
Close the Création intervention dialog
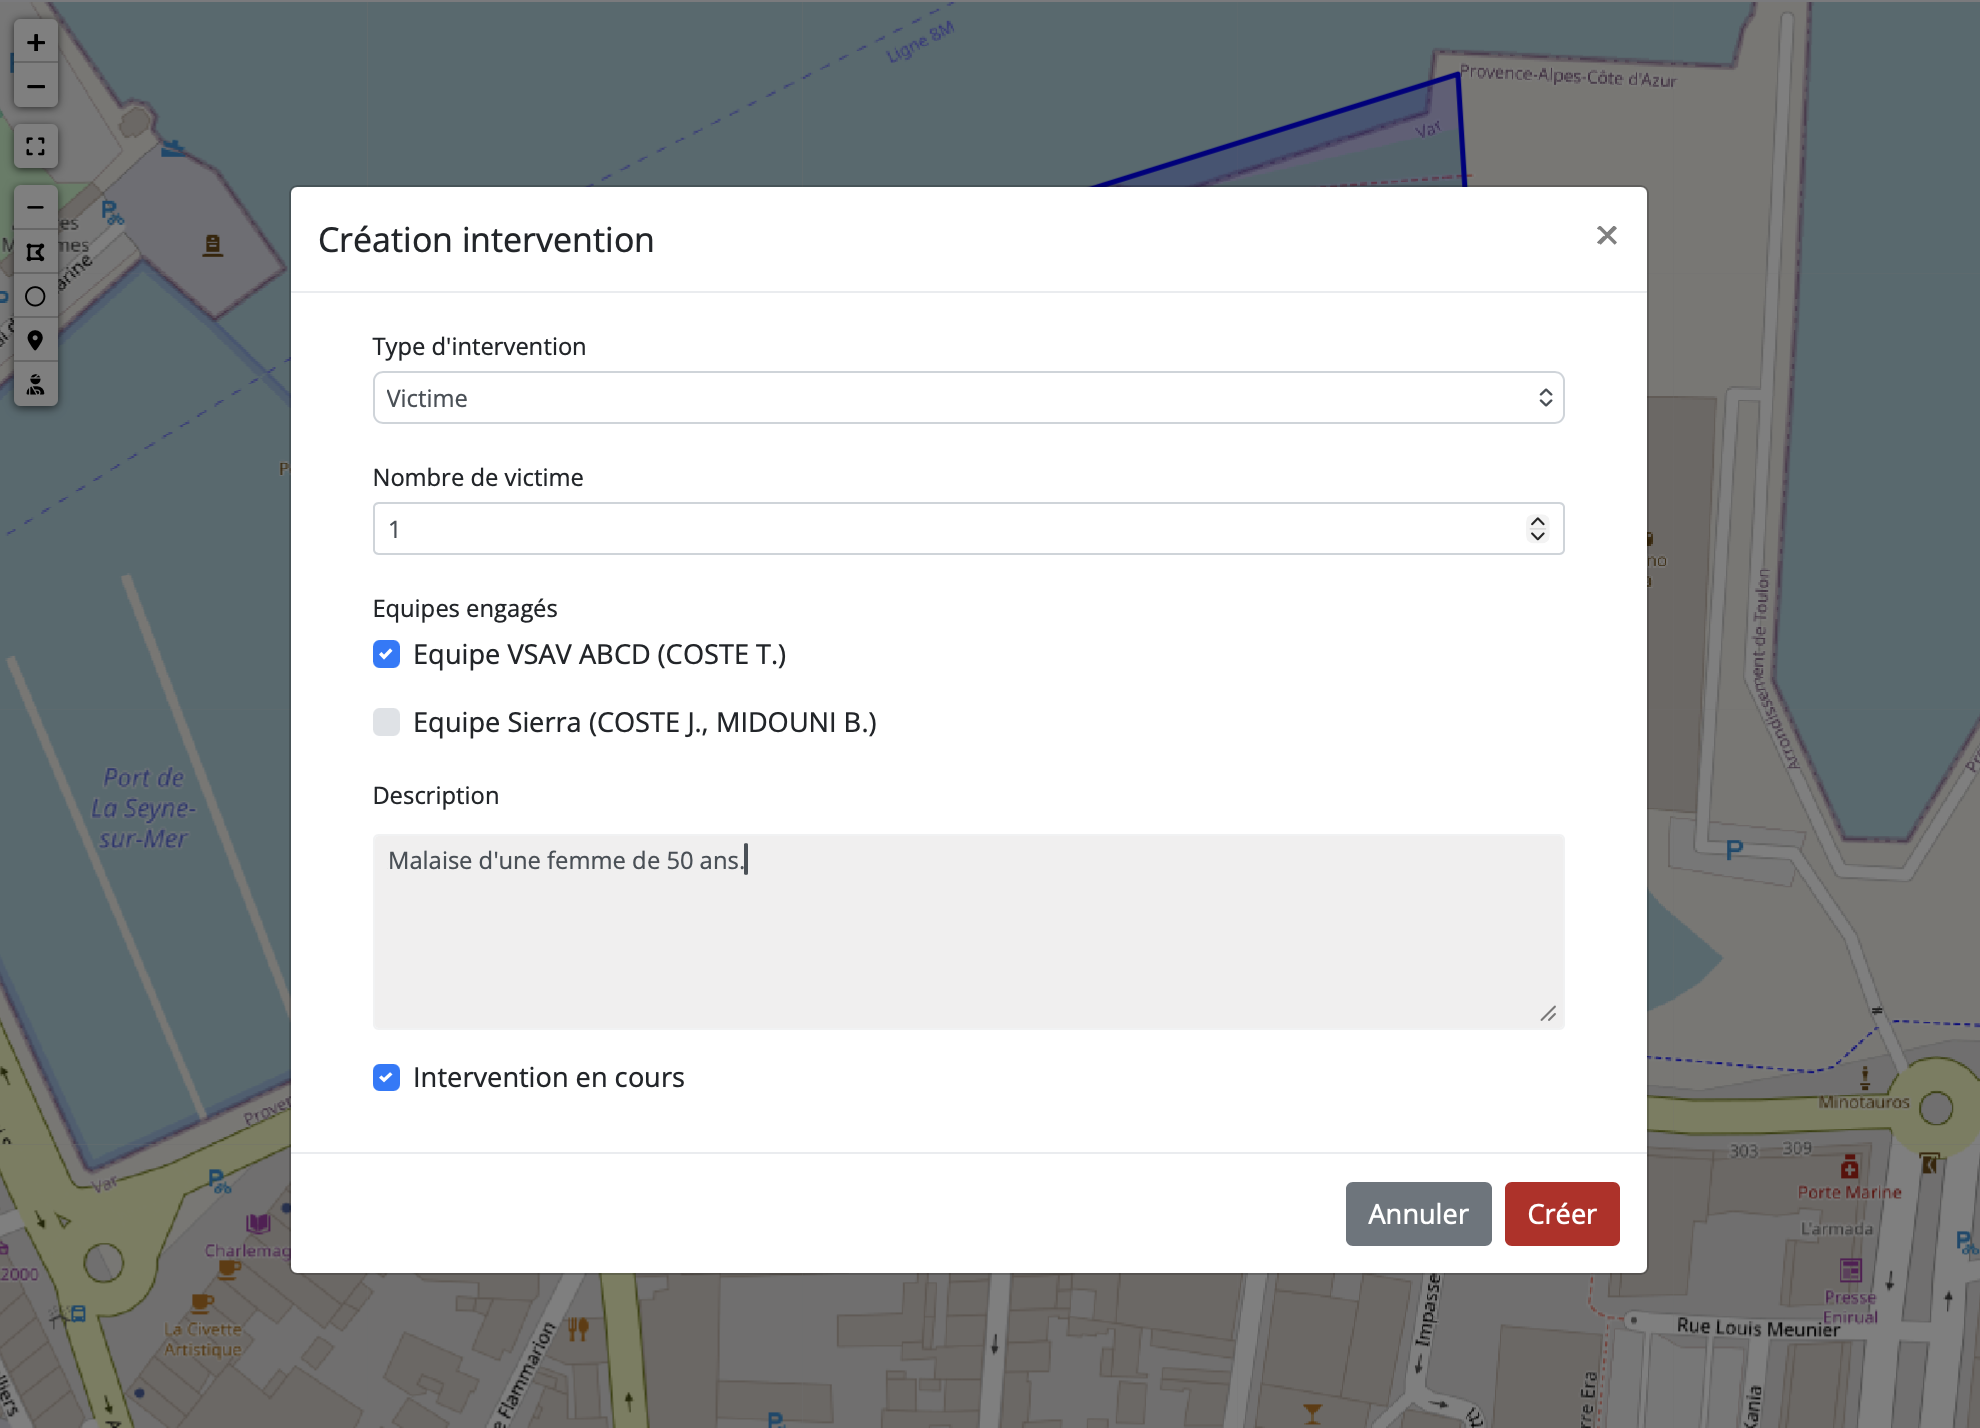(x=1606, y=235)
